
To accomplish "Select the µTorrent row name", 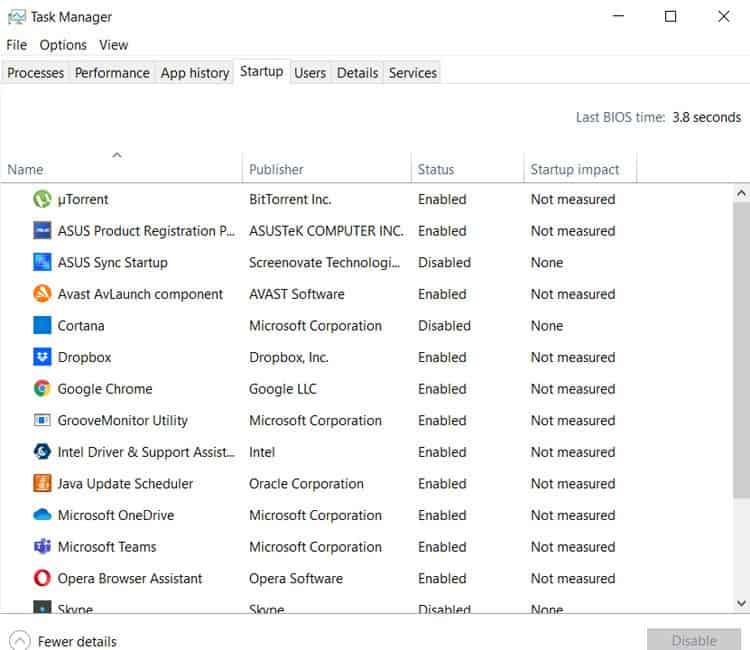I will coord(83,199).
